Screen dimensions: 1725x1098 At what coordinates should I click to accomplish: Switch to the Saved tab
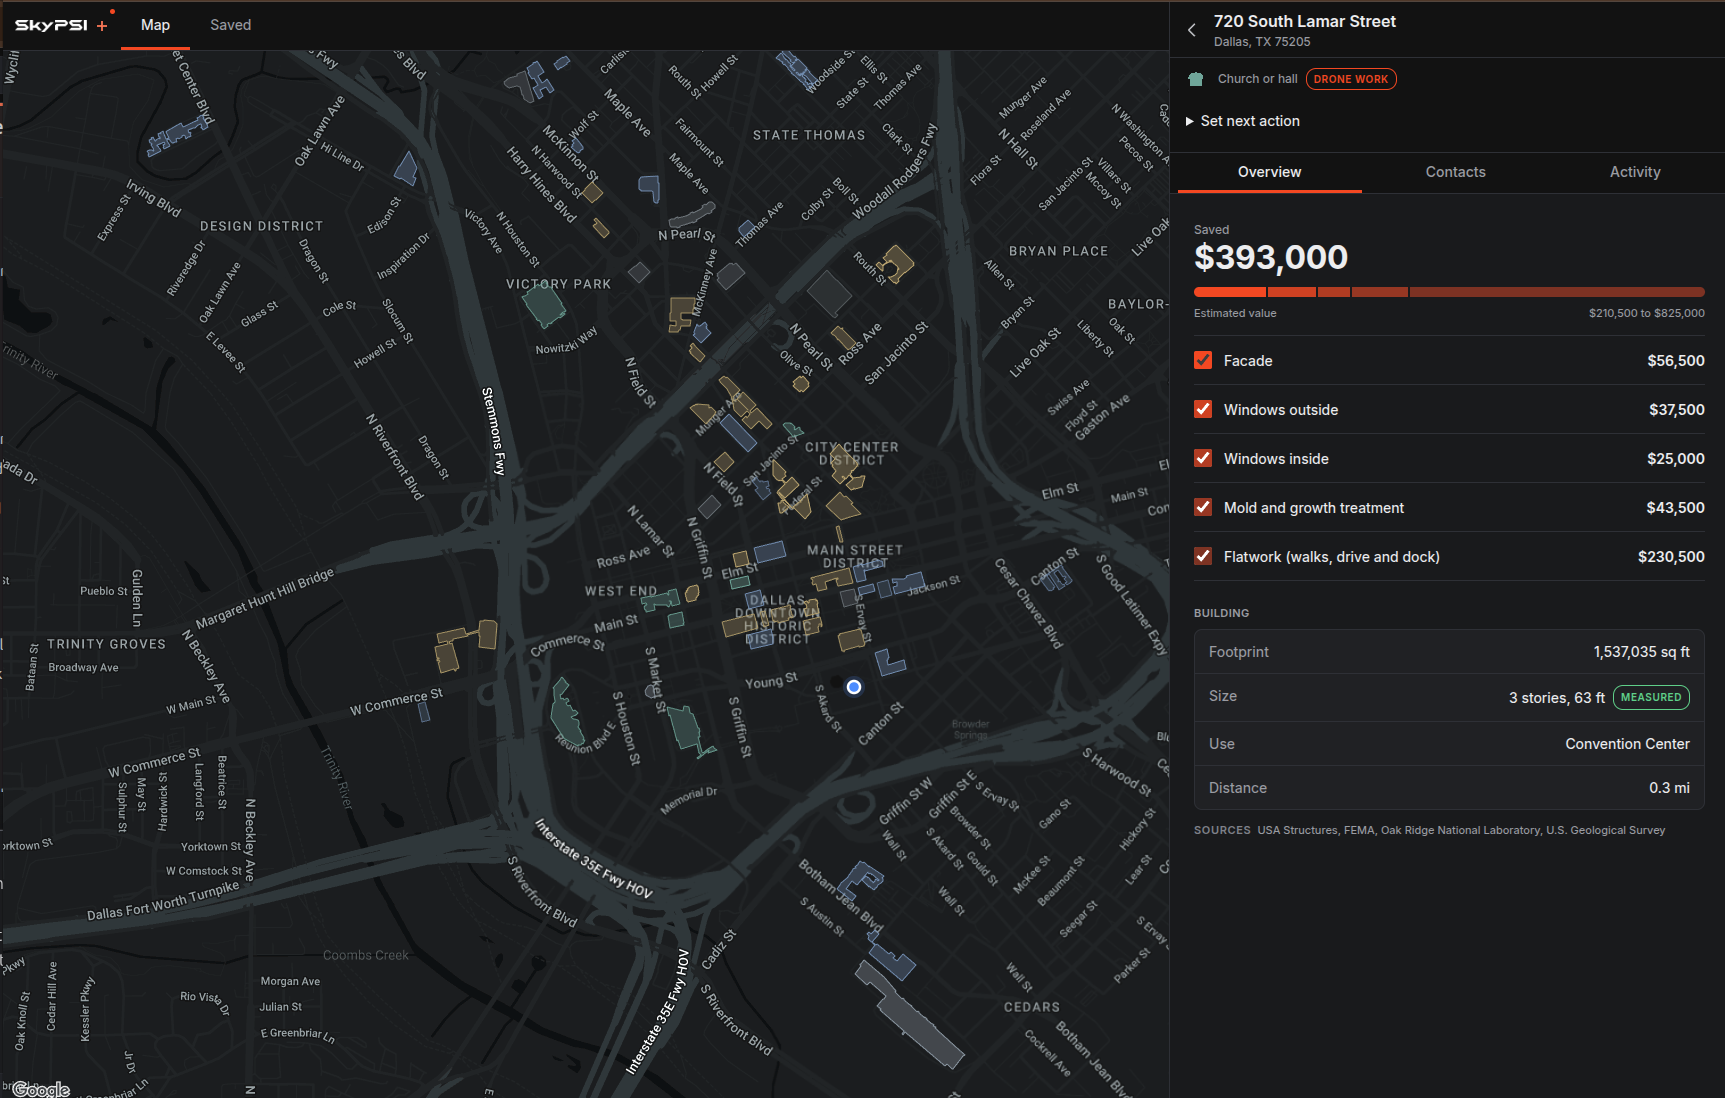[230, 25]
